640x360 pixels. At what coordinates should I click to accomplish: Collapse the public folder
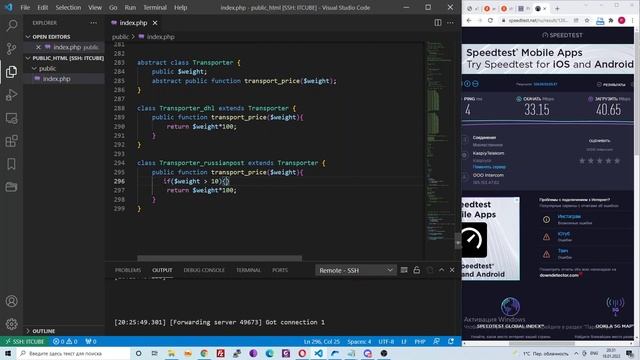[x=35, y=69]
